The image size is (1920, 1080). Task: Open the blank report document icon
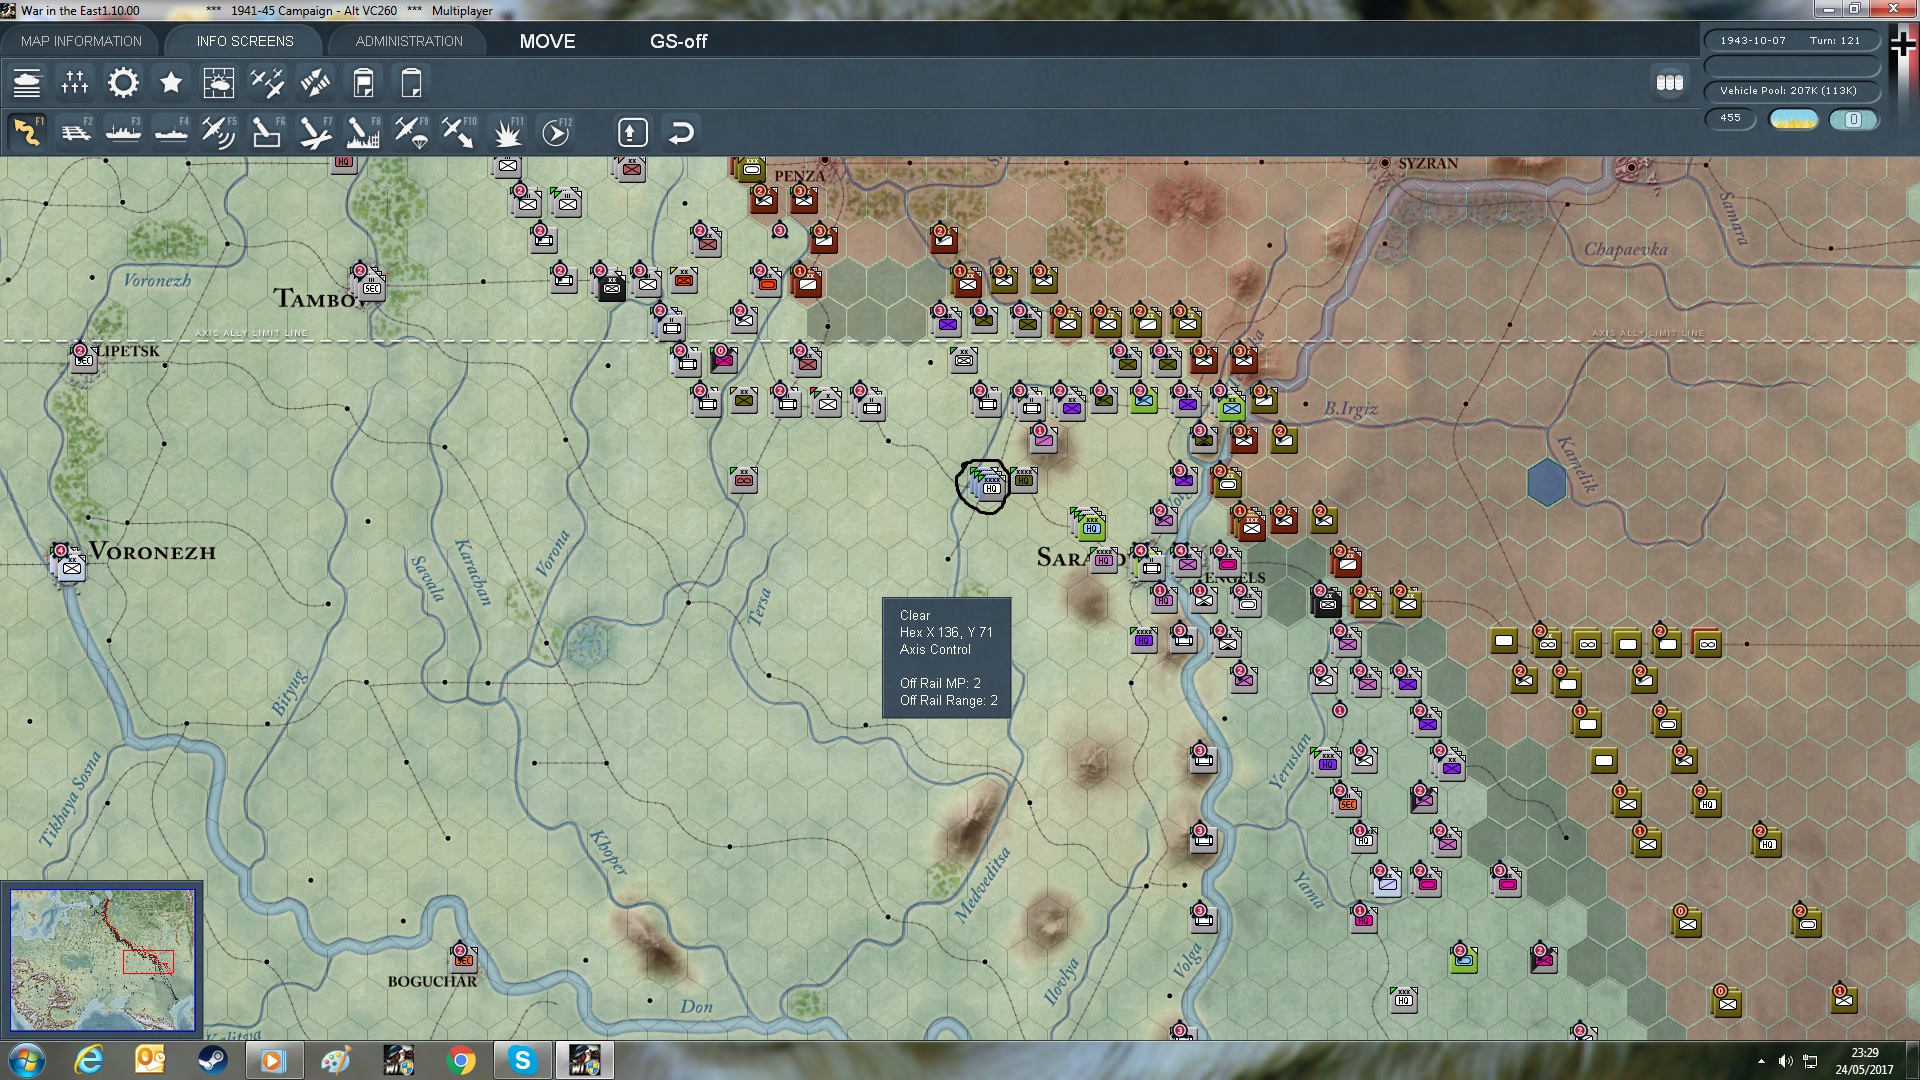point(411,83)
